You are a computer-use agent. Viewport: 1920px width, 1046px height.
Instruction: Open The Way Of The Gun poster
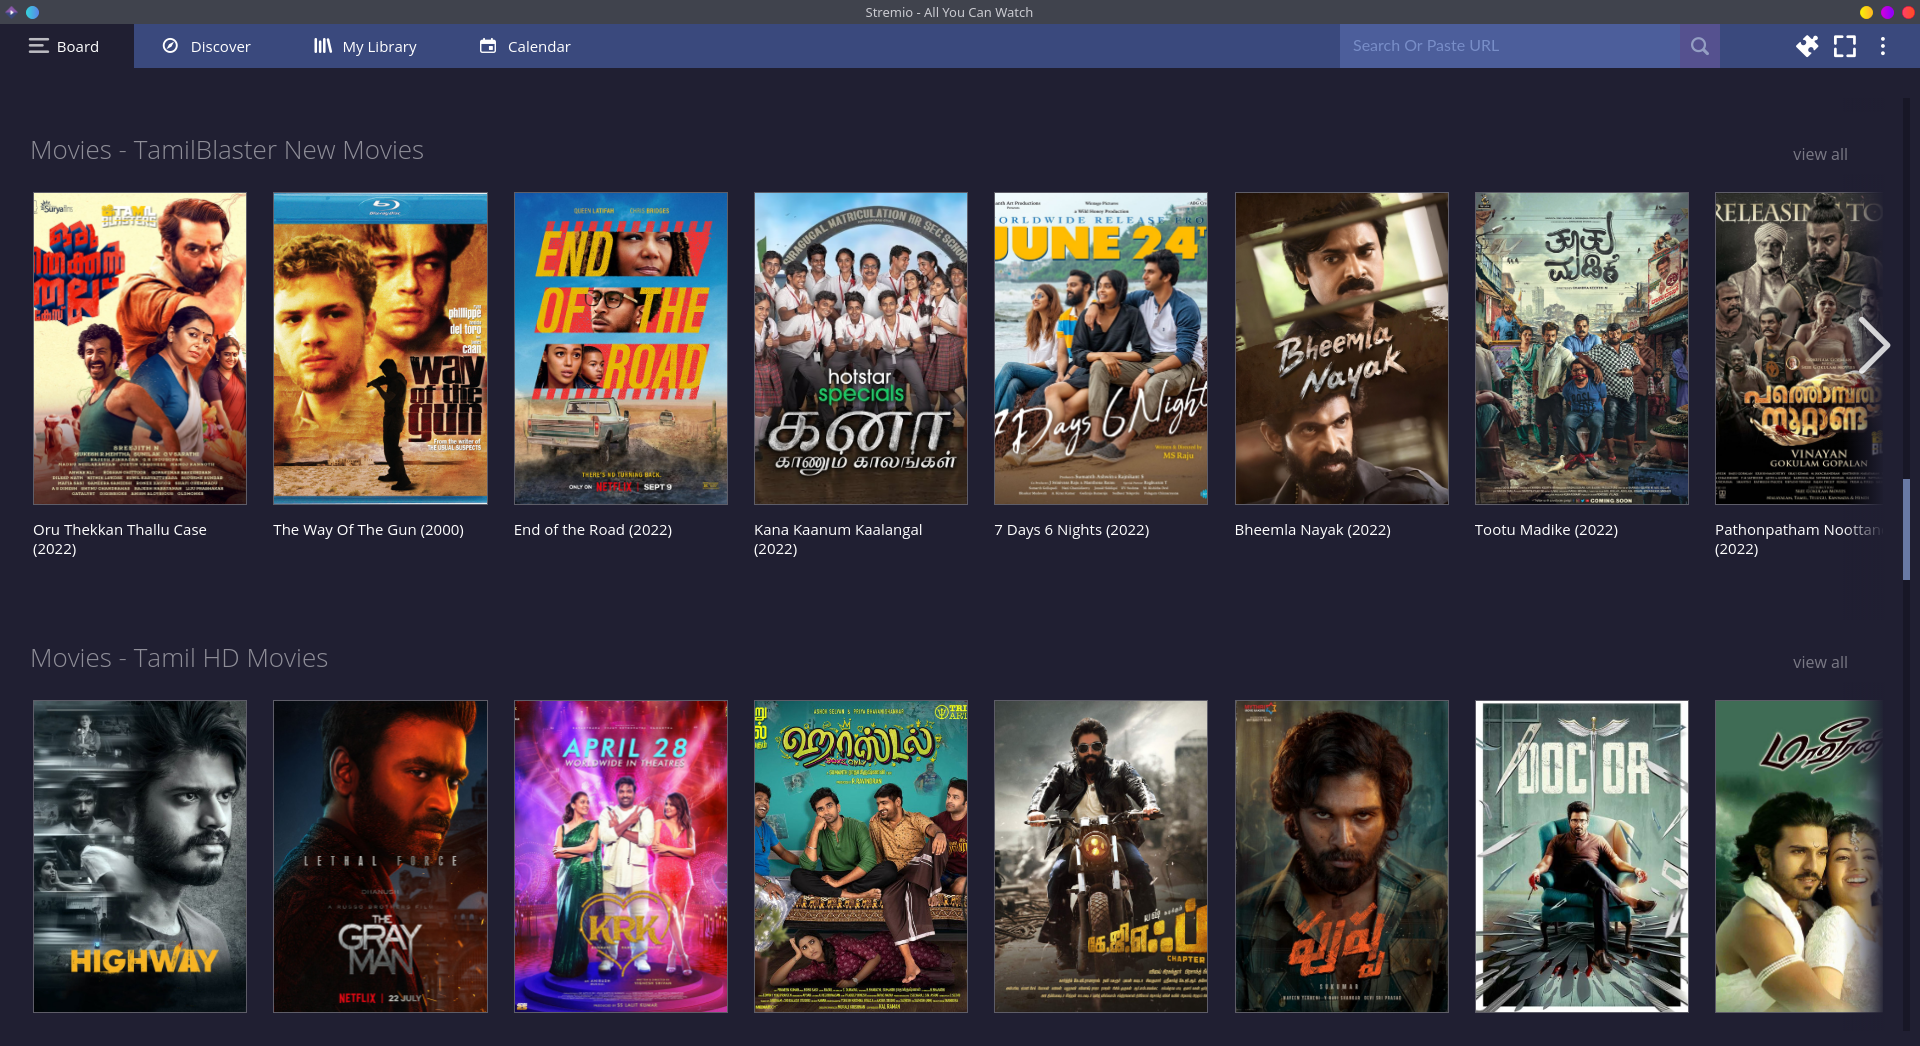(x=380, y=348)
